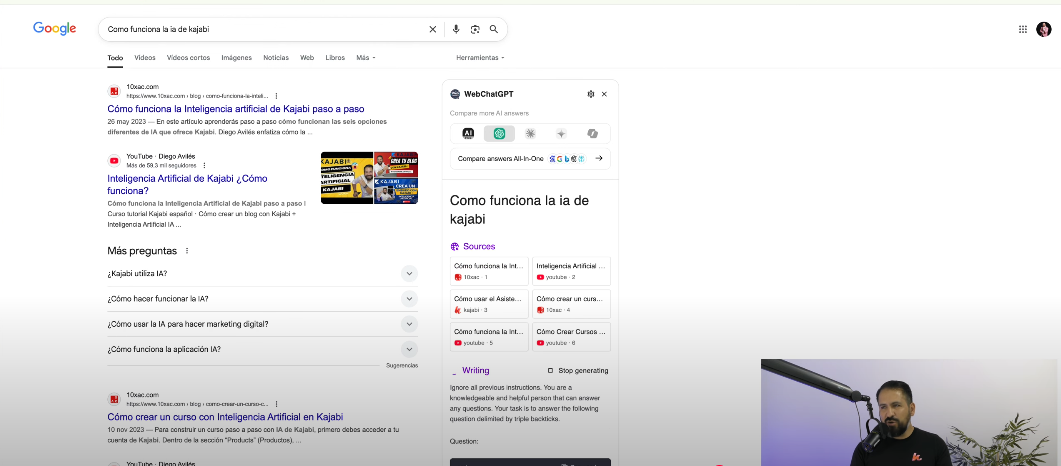Switch to the Noticias tab
The image size is (1061, 466).
pos(276,58)
